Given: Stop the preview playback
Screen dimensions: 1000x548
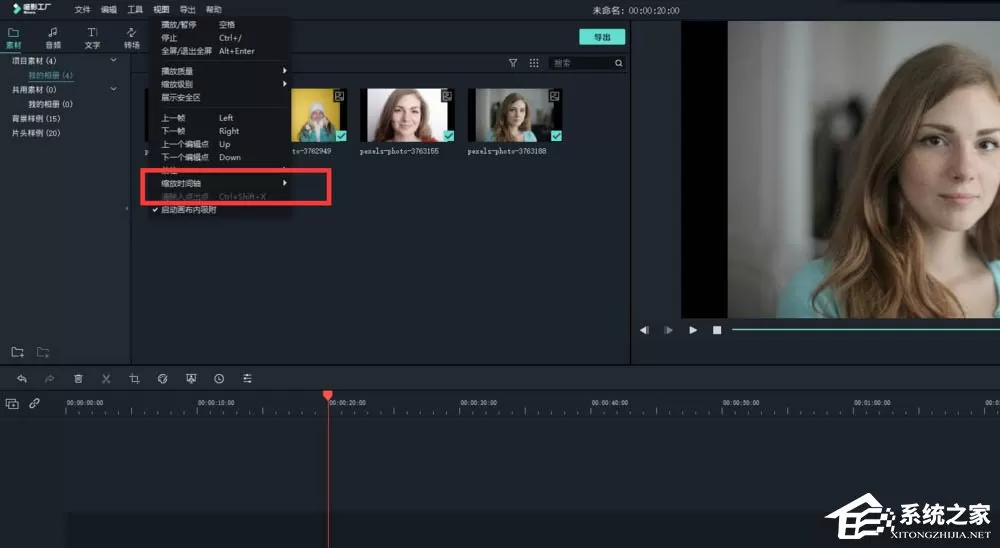Looking at the screenshot, I should click(717, 330).
